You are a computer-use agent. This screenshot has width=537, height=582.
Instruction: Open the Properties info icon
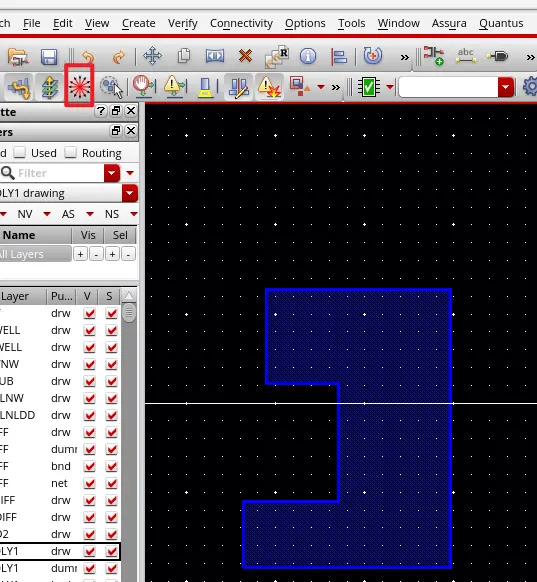[x=308, y=56]
